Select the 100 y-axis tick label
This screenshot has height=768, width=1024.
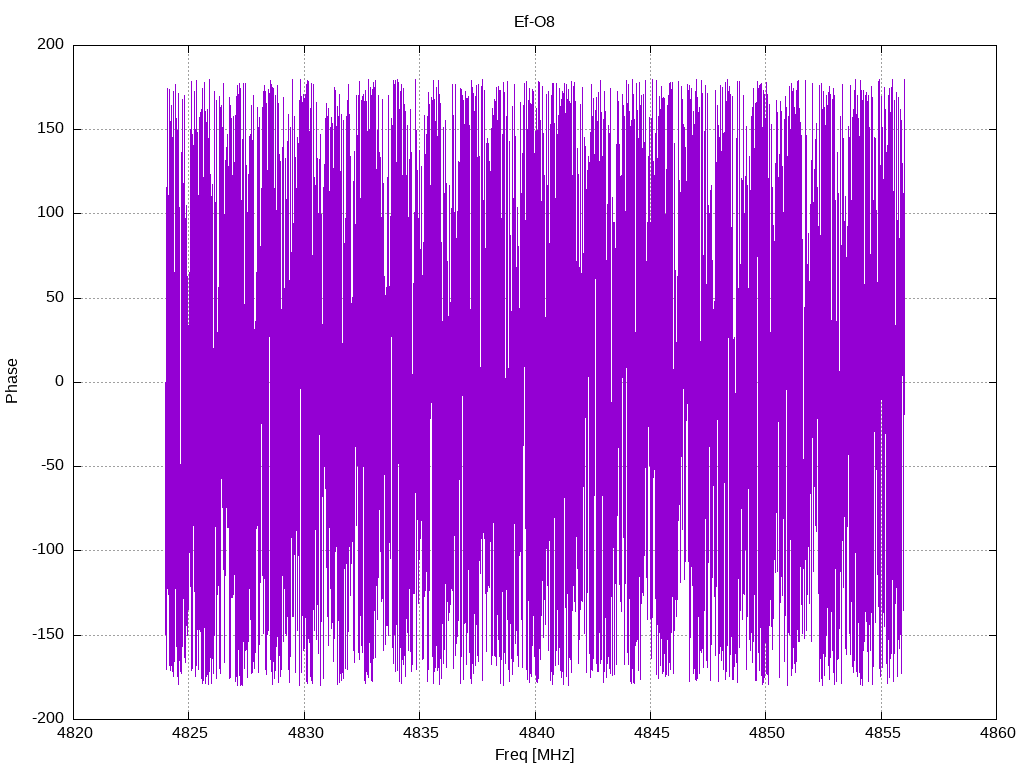click(x=51, y=213)
